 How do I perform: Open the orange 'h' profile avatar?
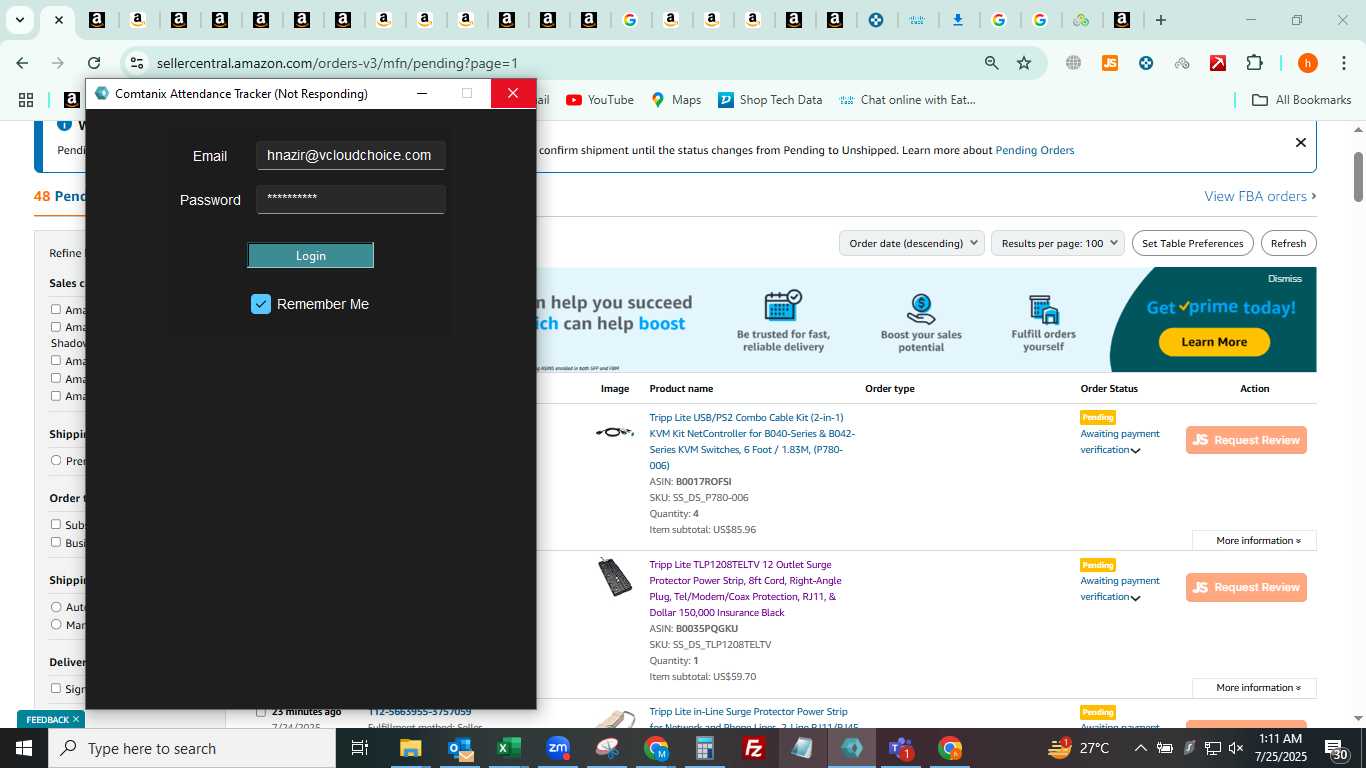pyautogui.click(x=1307, y=63)
